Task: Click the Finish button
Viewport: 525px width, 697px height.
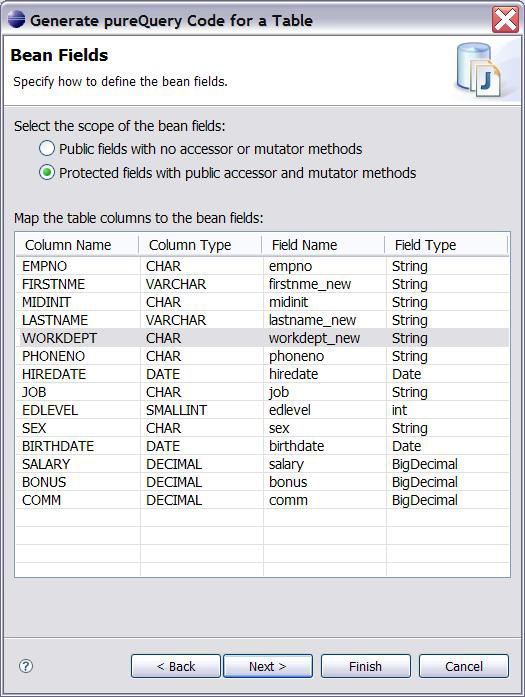Action: coord(365,666)
